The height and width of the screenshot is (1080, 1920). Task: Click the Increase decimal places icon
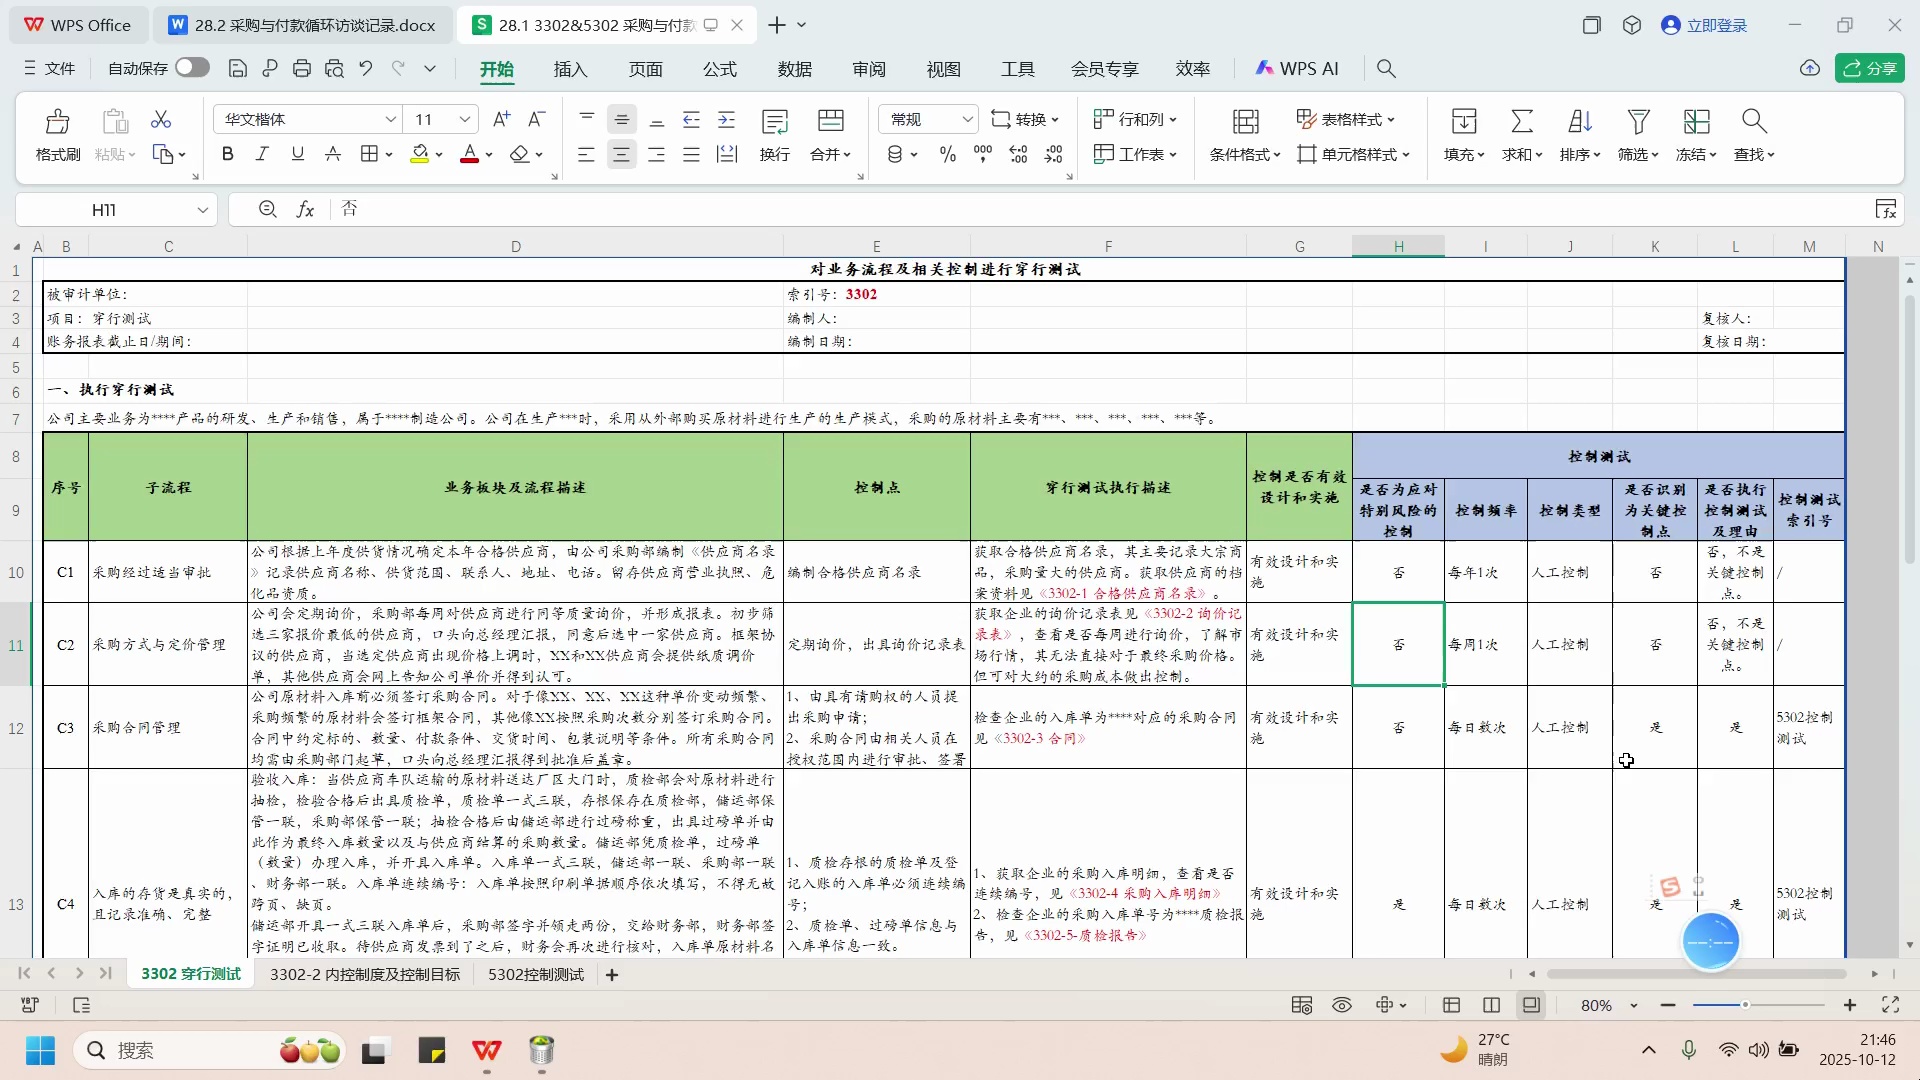[1018, 154]
